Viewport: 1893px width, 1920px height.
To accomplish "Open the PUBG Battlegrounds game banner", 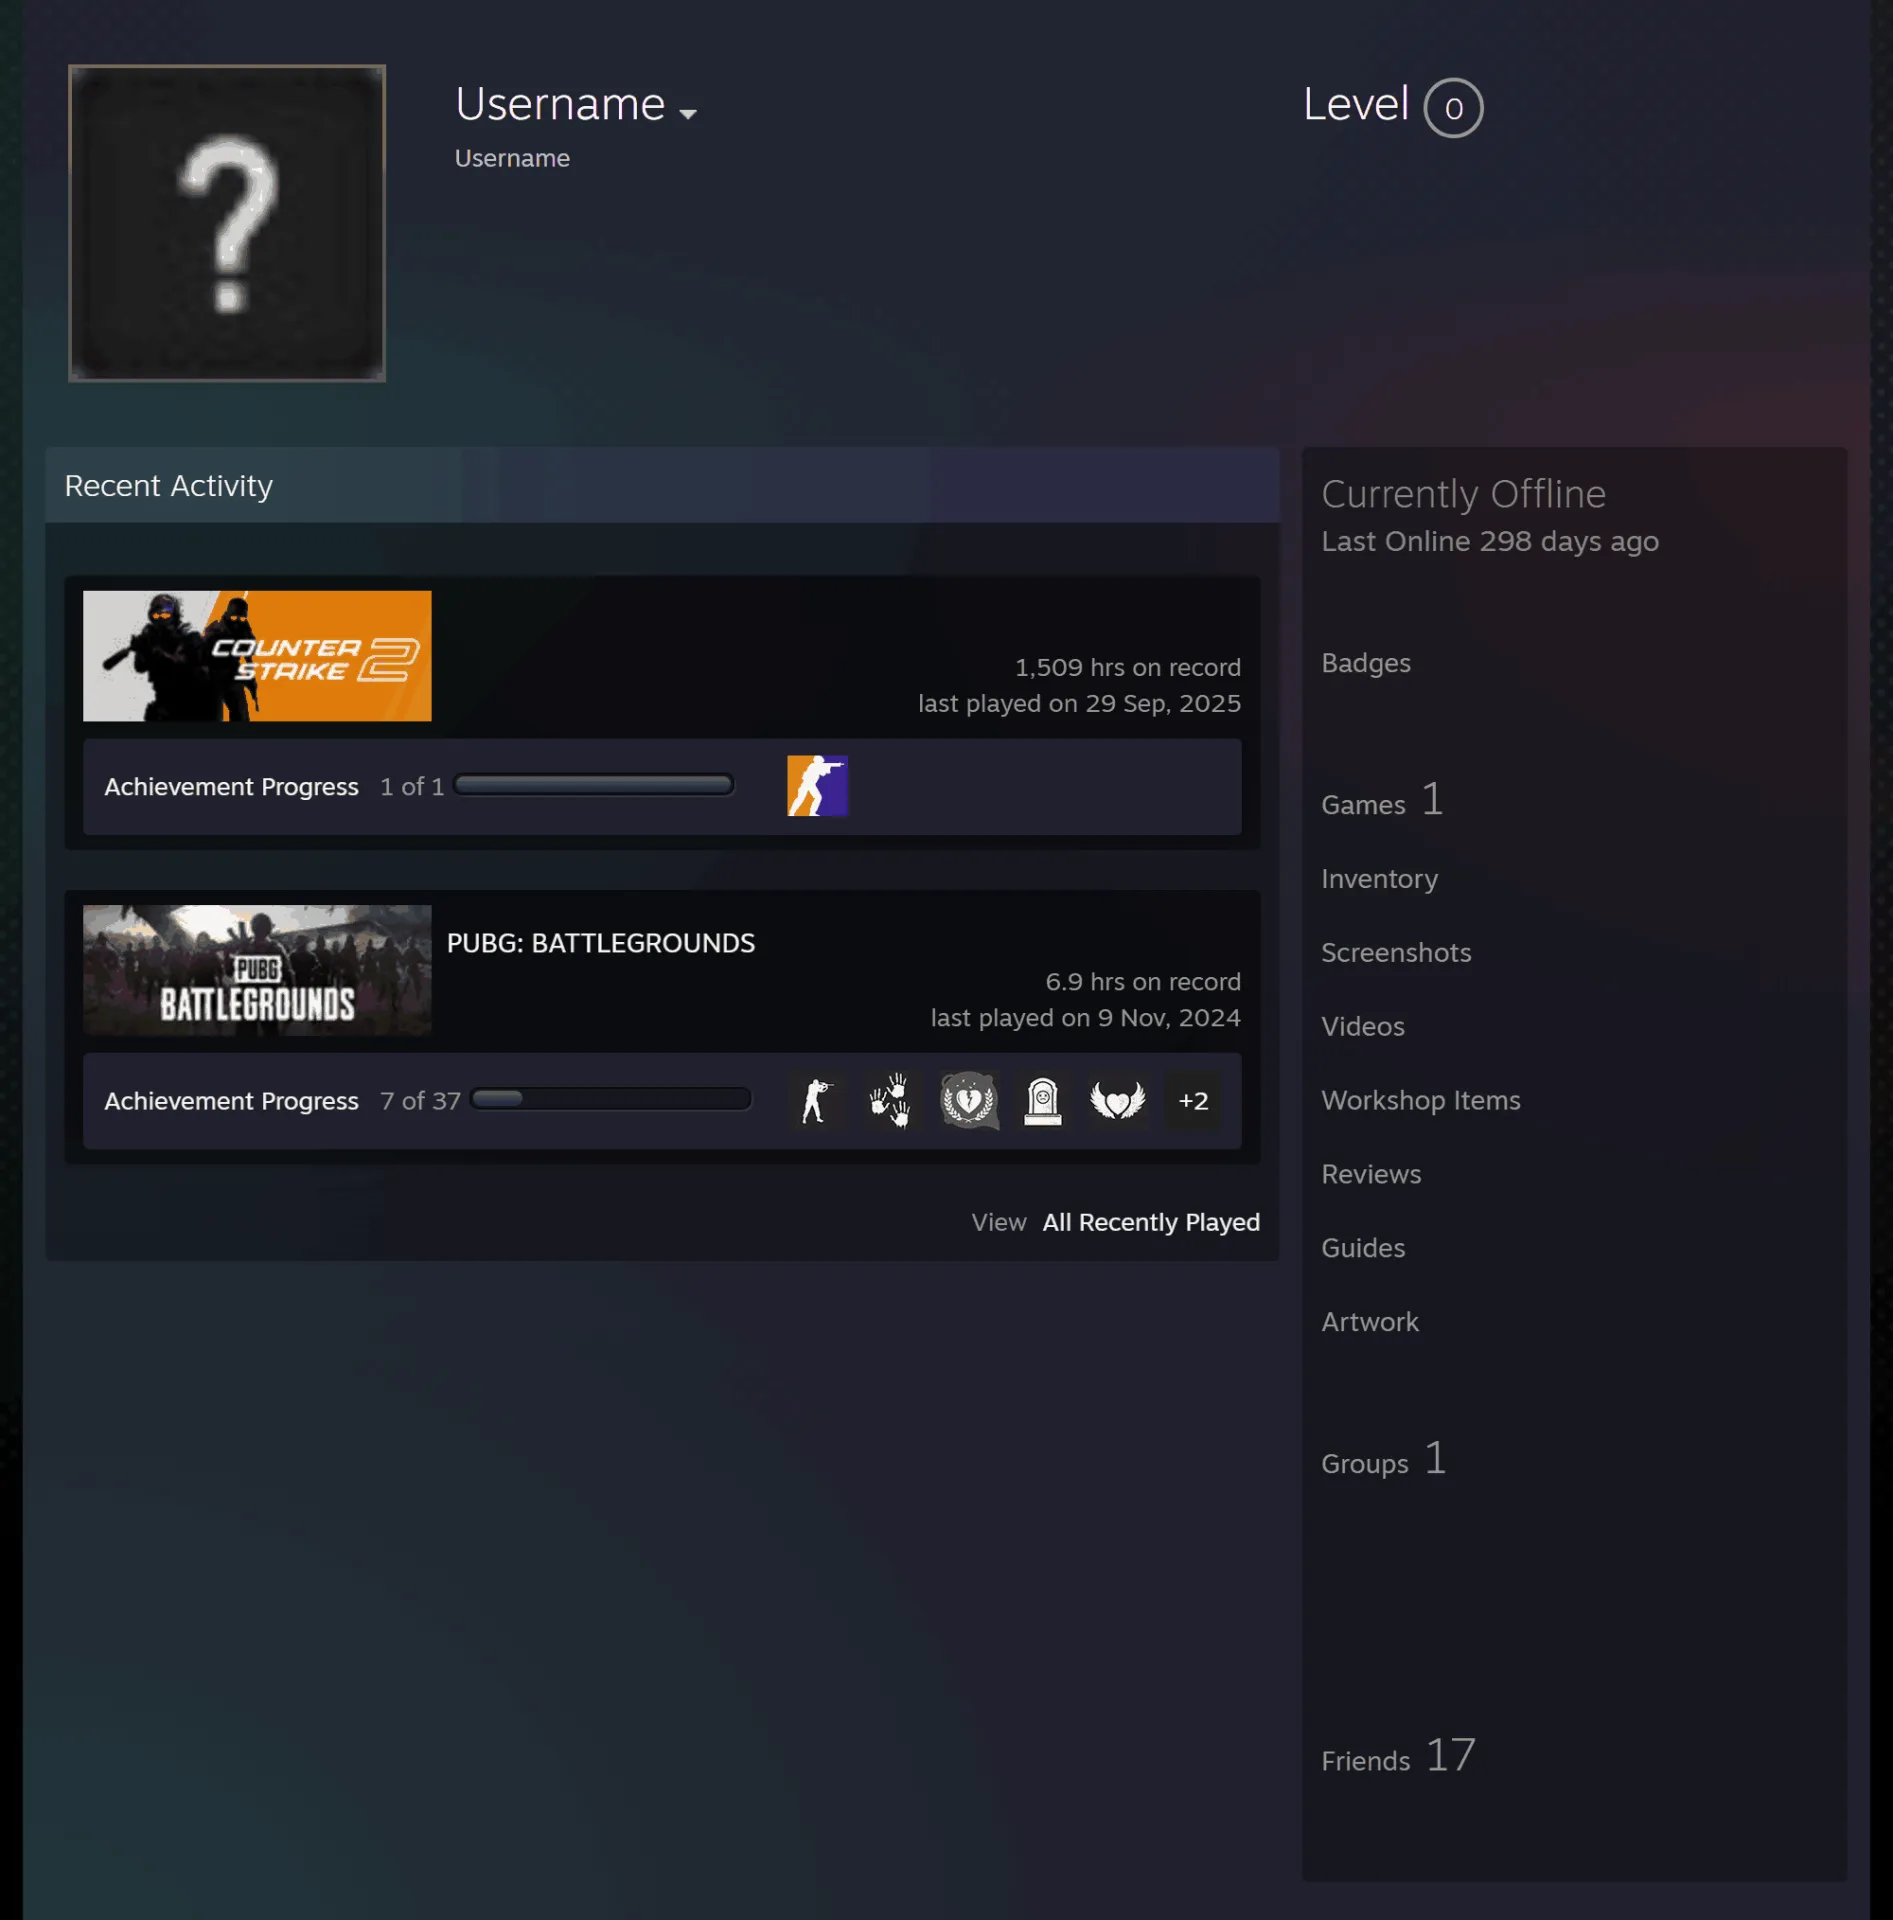I will 257,970.
